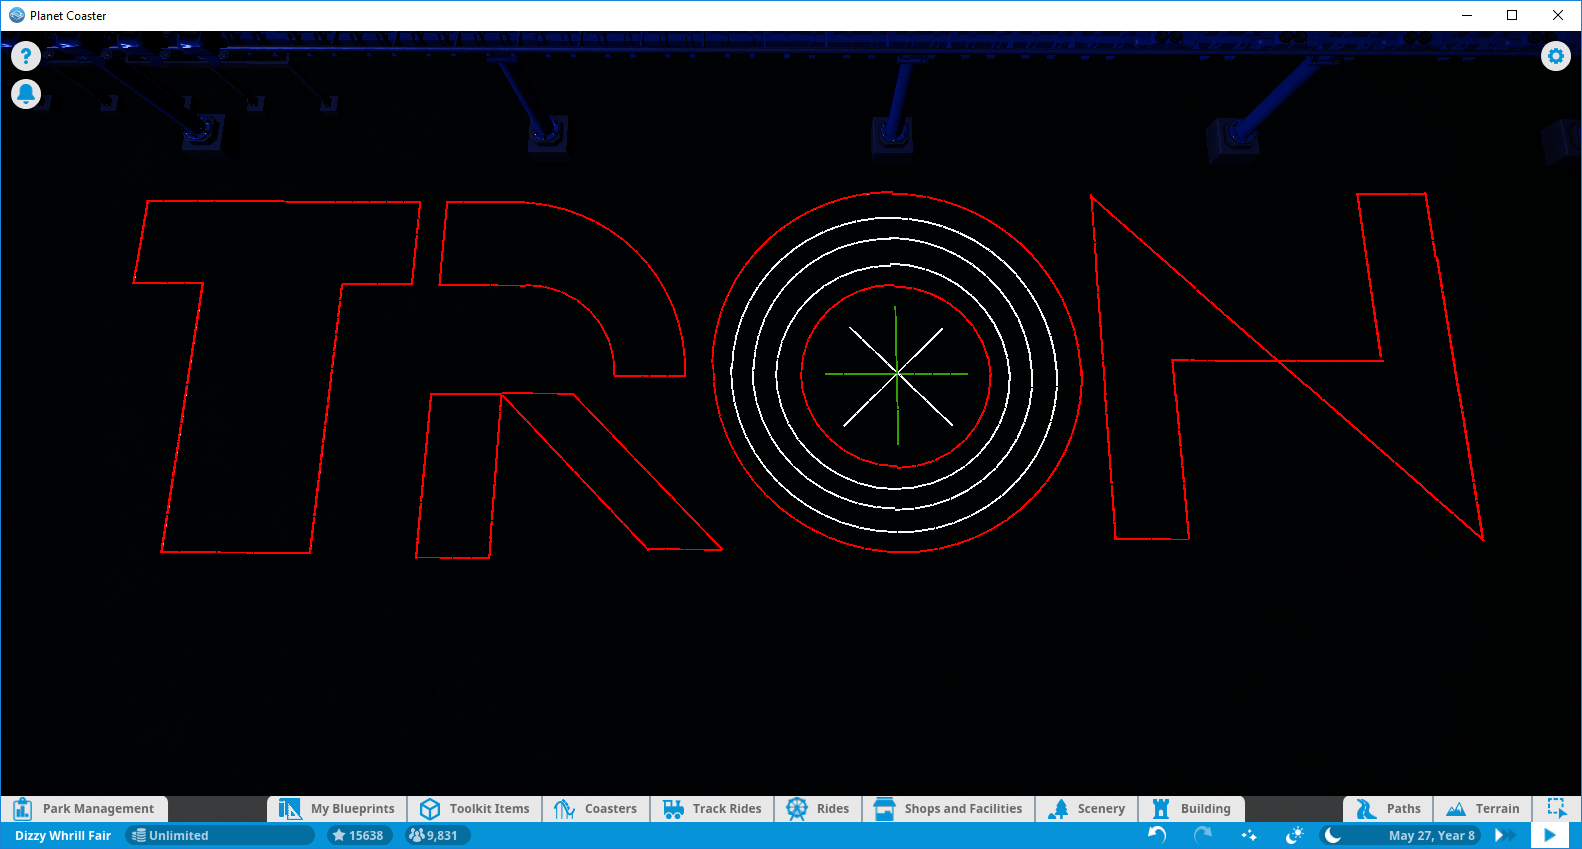Open the Scenery tab
The width and height of the screenshot is (1582, 849).
click(x=1086, y=809)
